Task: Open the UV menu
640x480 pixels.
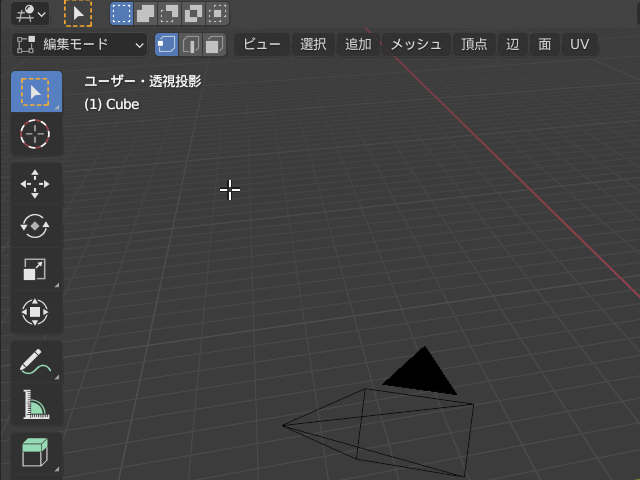Action: click(580, 44)
